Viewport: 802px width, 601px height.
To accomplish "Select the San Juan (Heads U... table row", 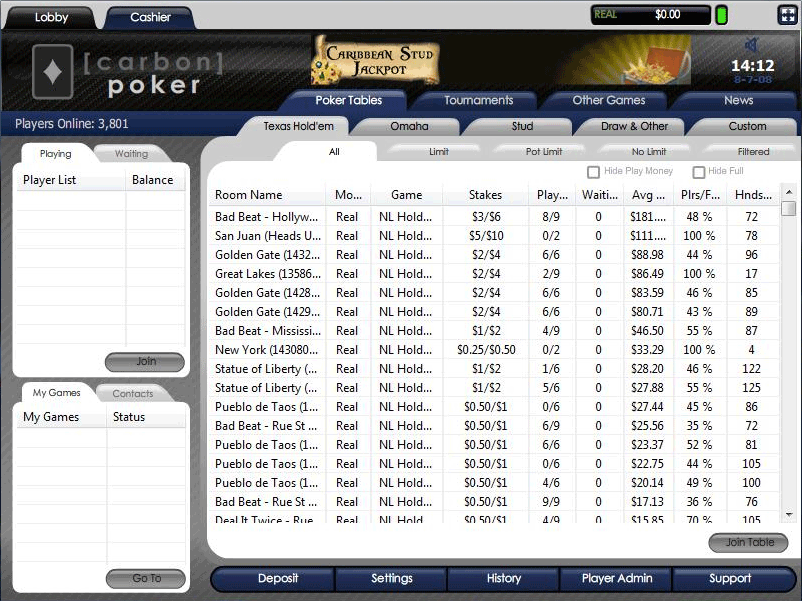I will (494, 236).
